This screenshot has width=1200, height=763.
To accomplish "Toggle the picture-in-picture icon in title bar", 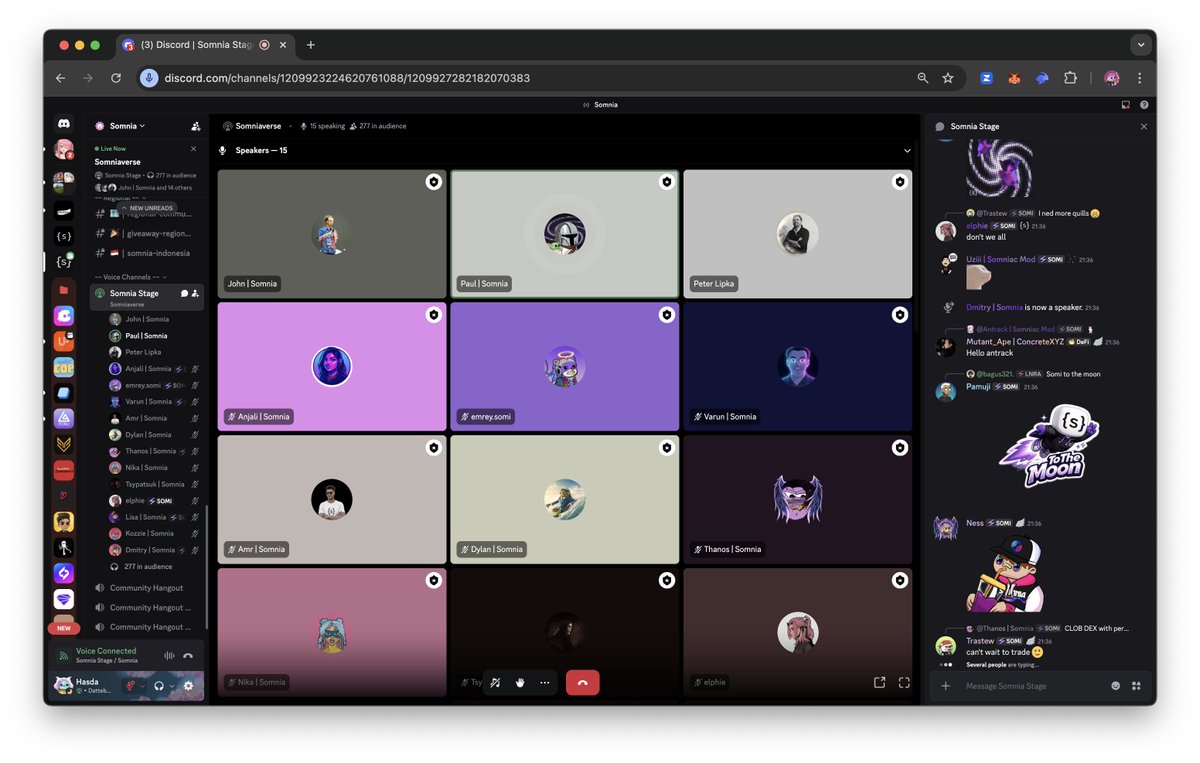I will click(1126, 105).
